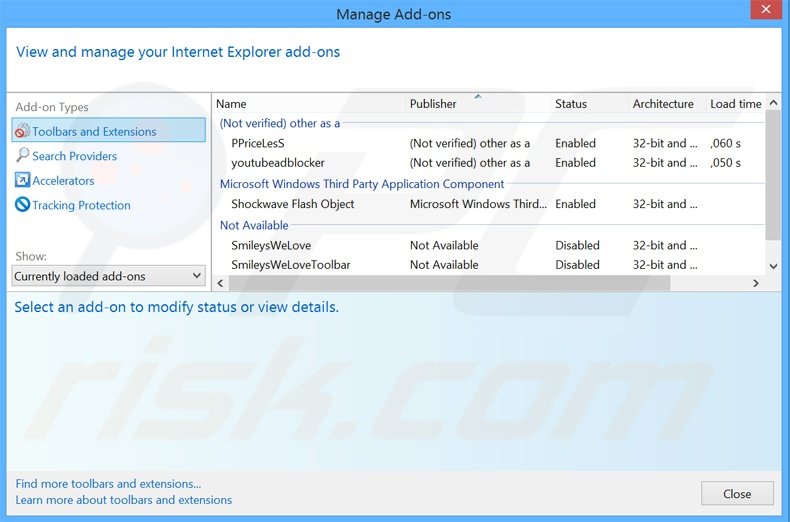The image size is (790, 522).
Task: Open the Currently loaded add-ons dropdown
Action: coord(108,276)
